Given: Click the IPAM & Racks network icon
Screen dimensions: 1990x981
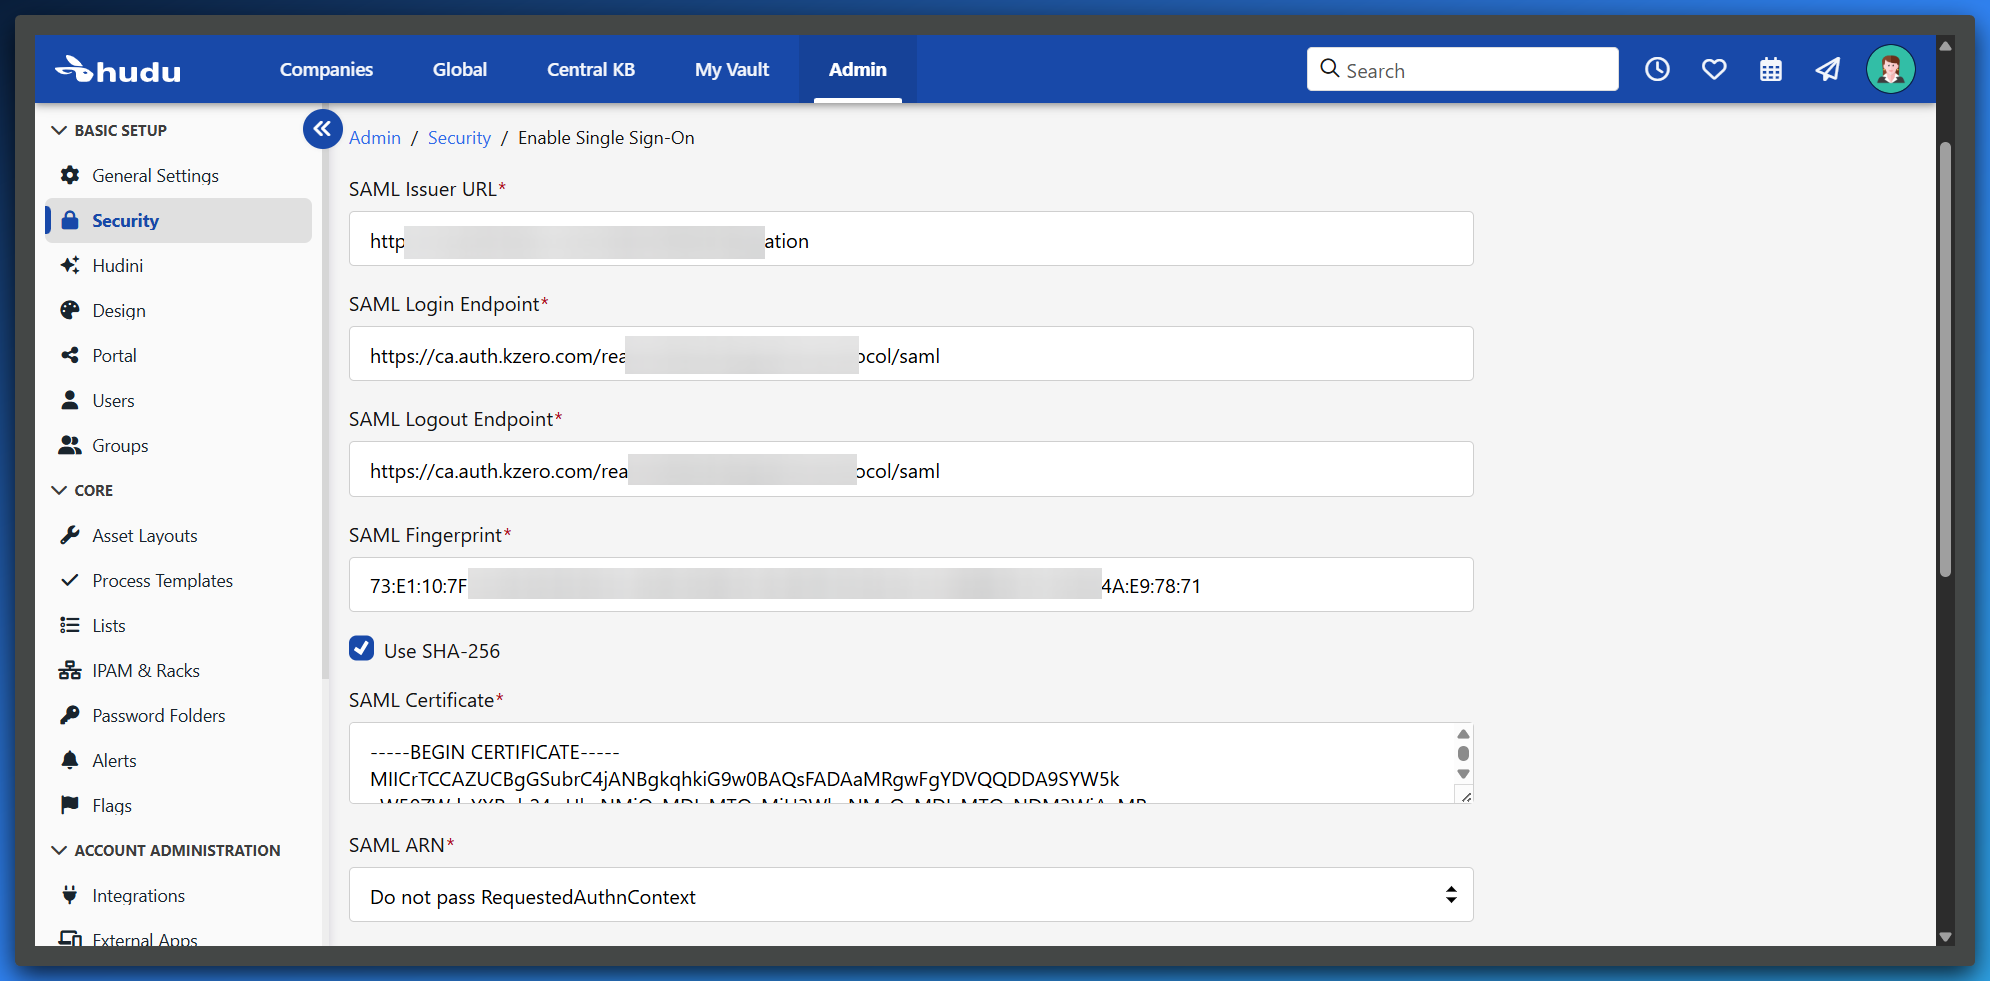Looking at the screenshot, I should coord(70,670).
